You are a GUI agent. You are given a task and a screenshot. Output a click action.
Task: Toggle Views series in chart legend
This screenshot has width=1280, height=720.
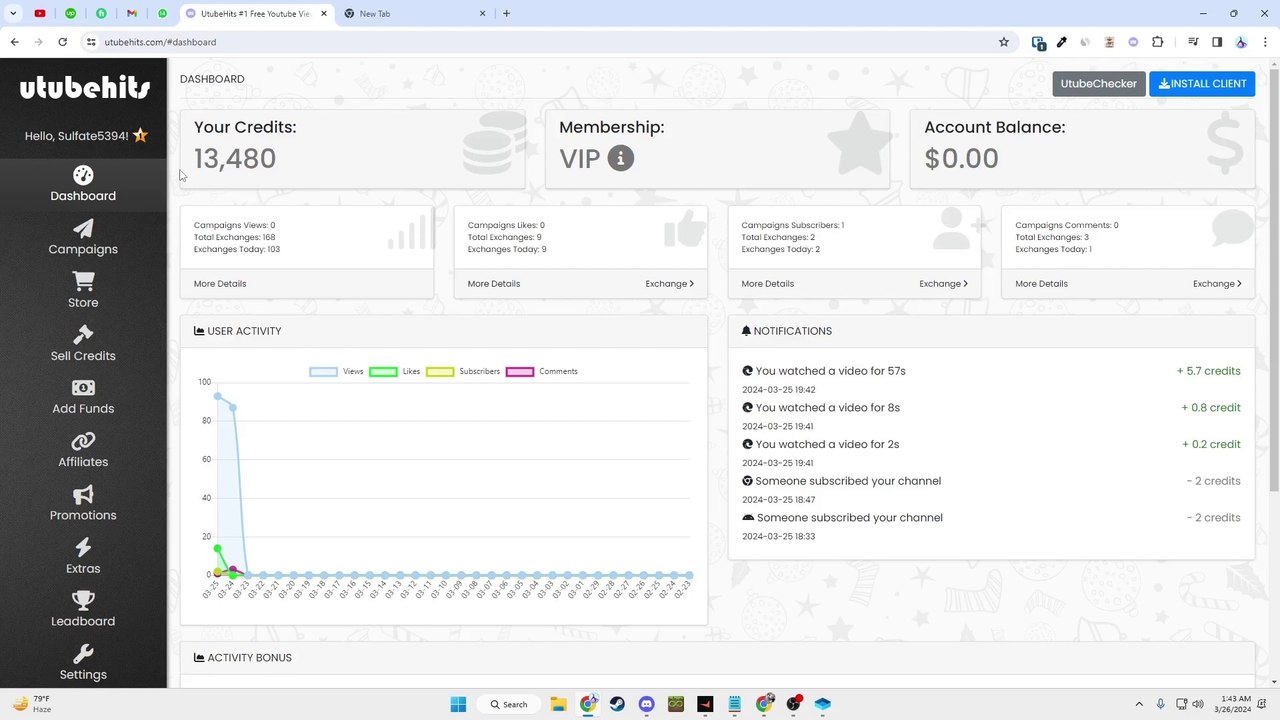(336, 372)
